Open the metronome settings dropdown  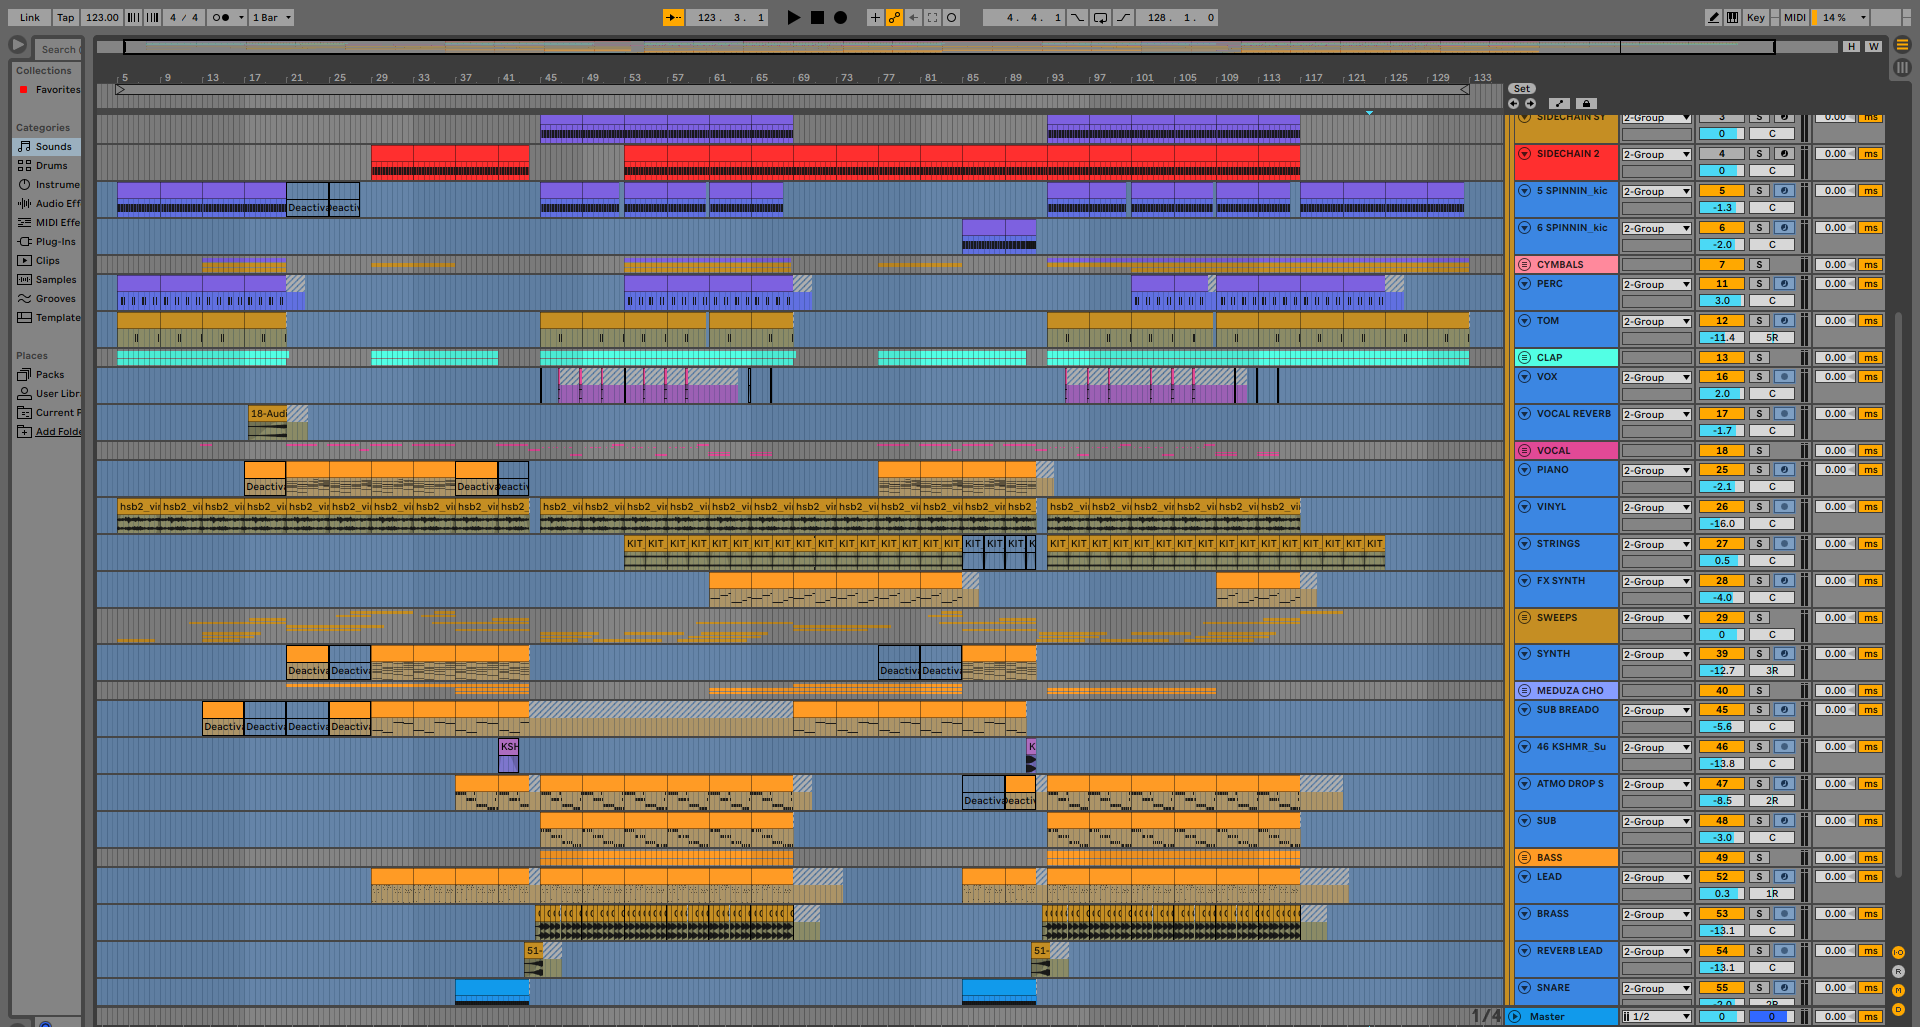pos(241,17)
